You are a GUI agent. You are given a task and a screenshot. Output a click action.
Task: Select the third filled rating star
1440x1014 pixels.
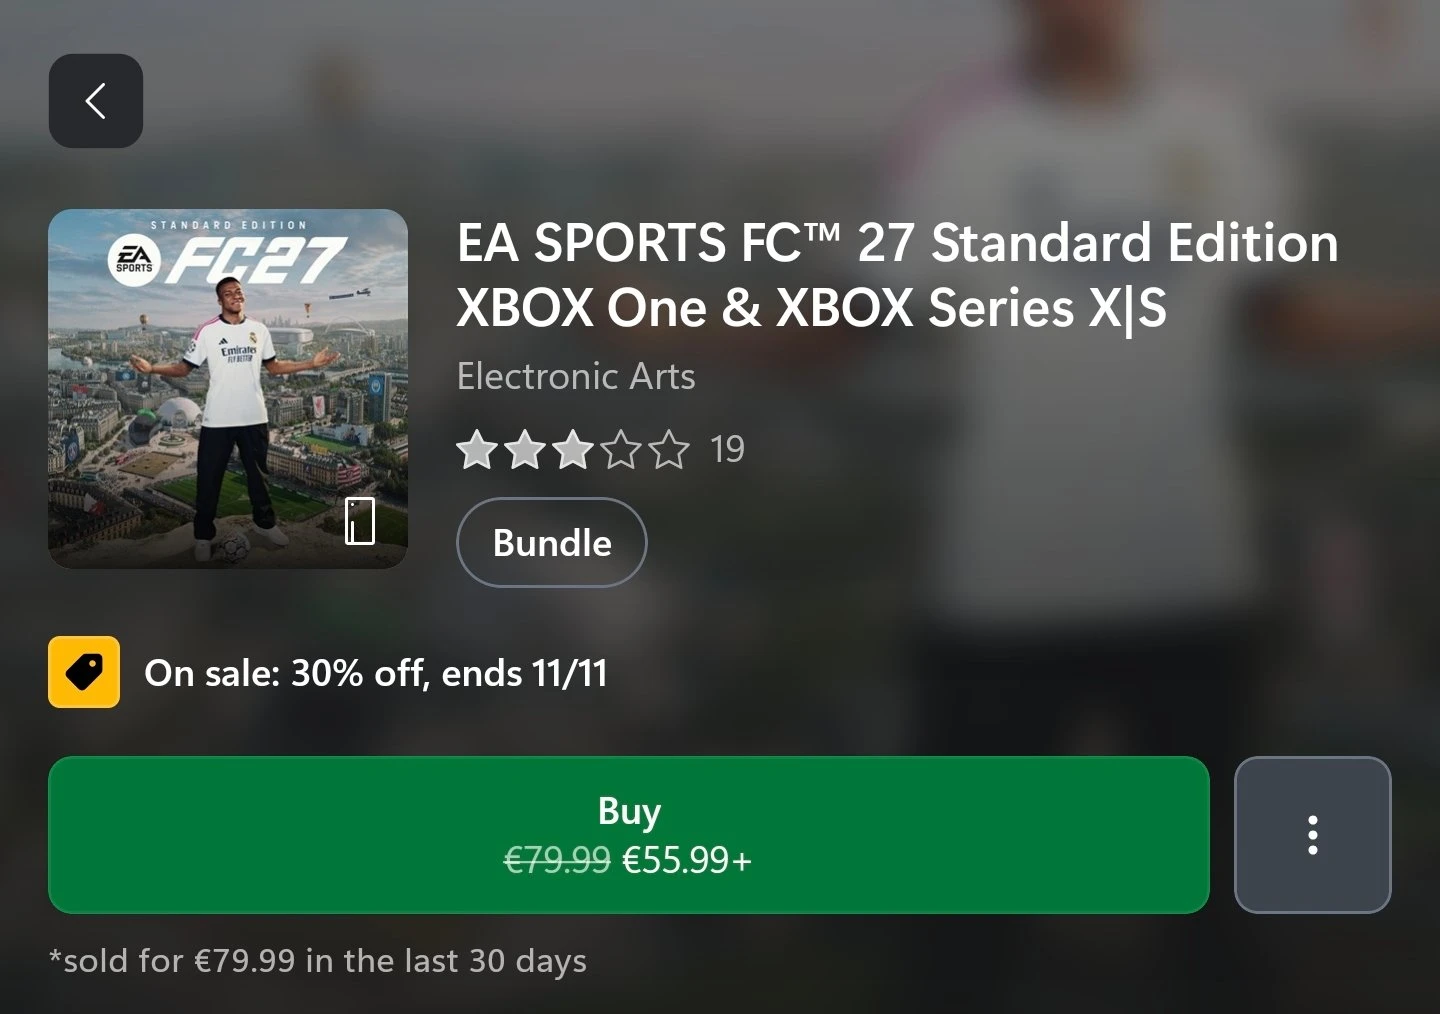572,450
